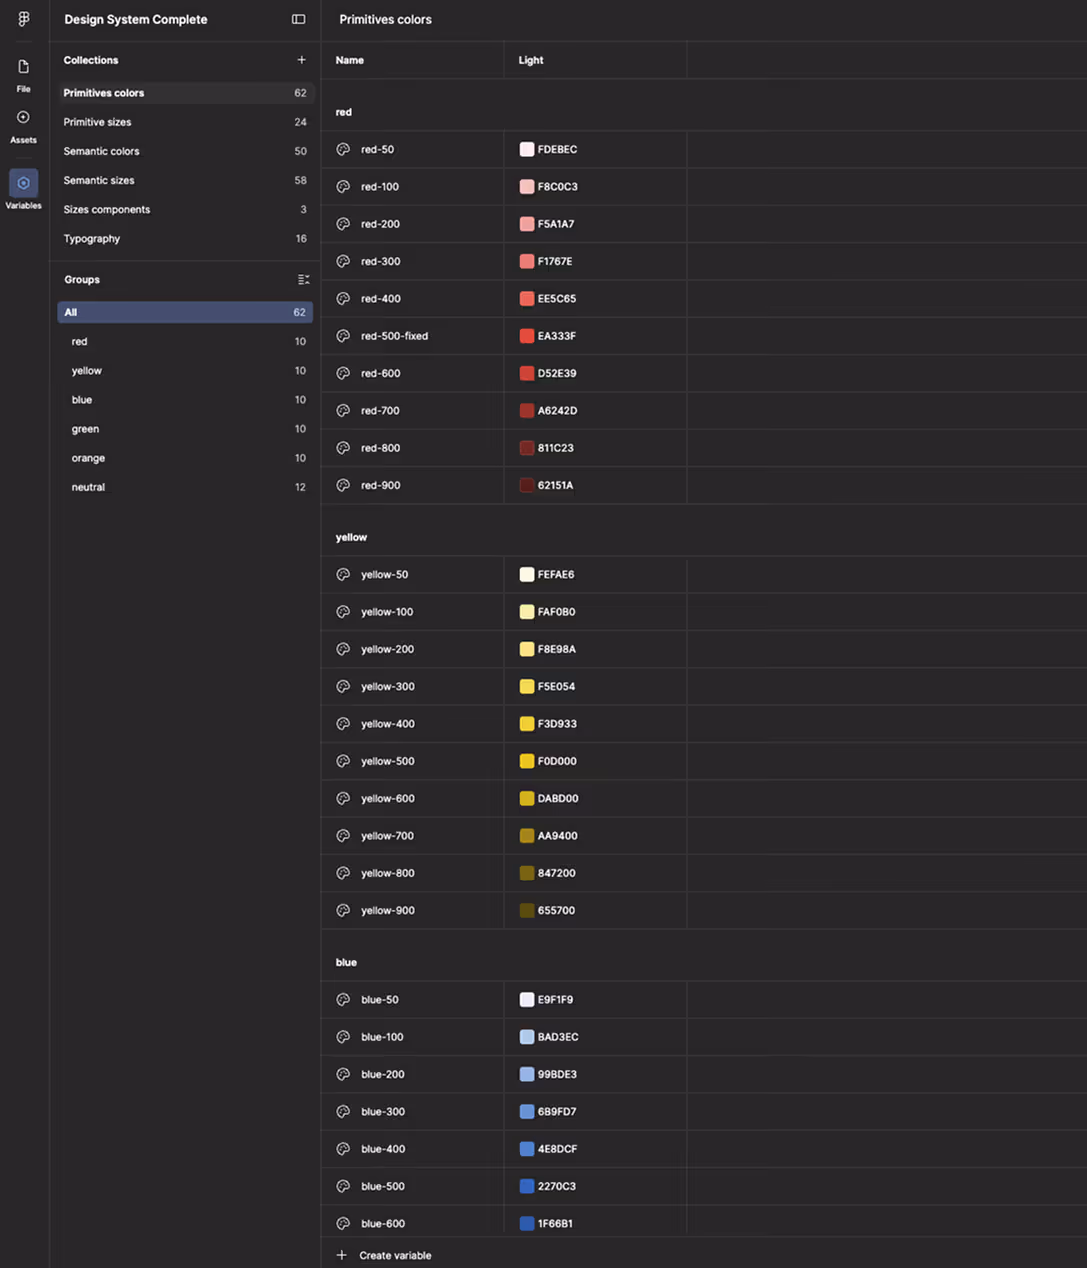
Task: Open the FDEBEC color swatch for red-50
Action: pos(527,149)
